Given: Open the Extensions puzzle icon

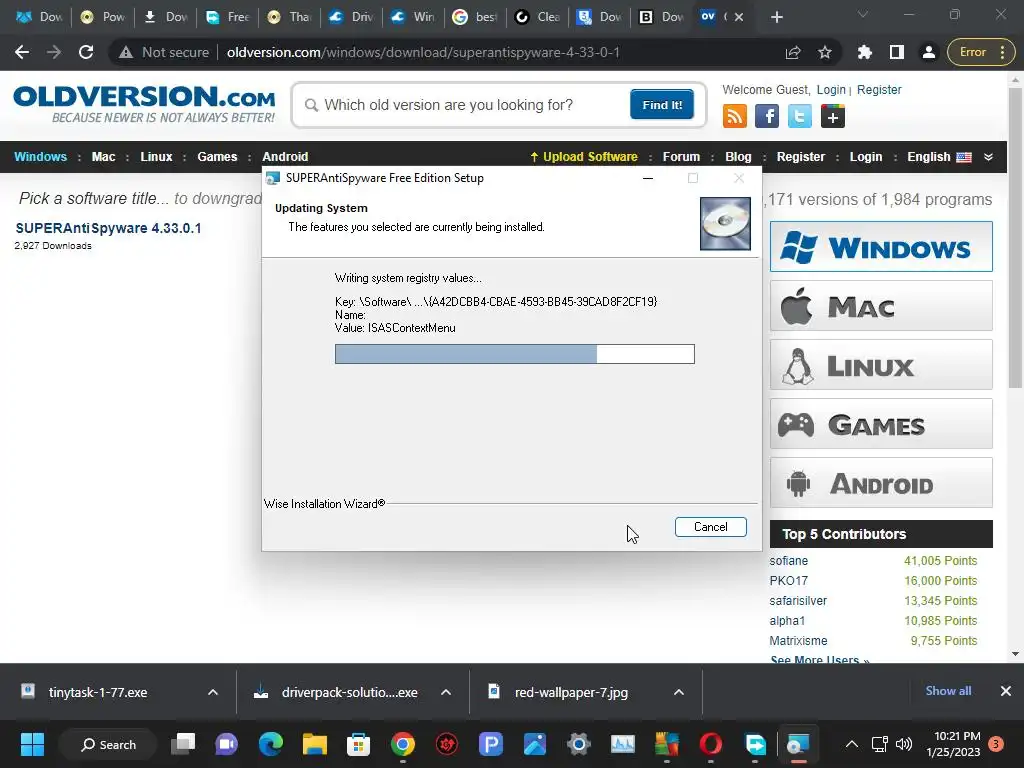Looking at the screenshot, I should point(865,52).
